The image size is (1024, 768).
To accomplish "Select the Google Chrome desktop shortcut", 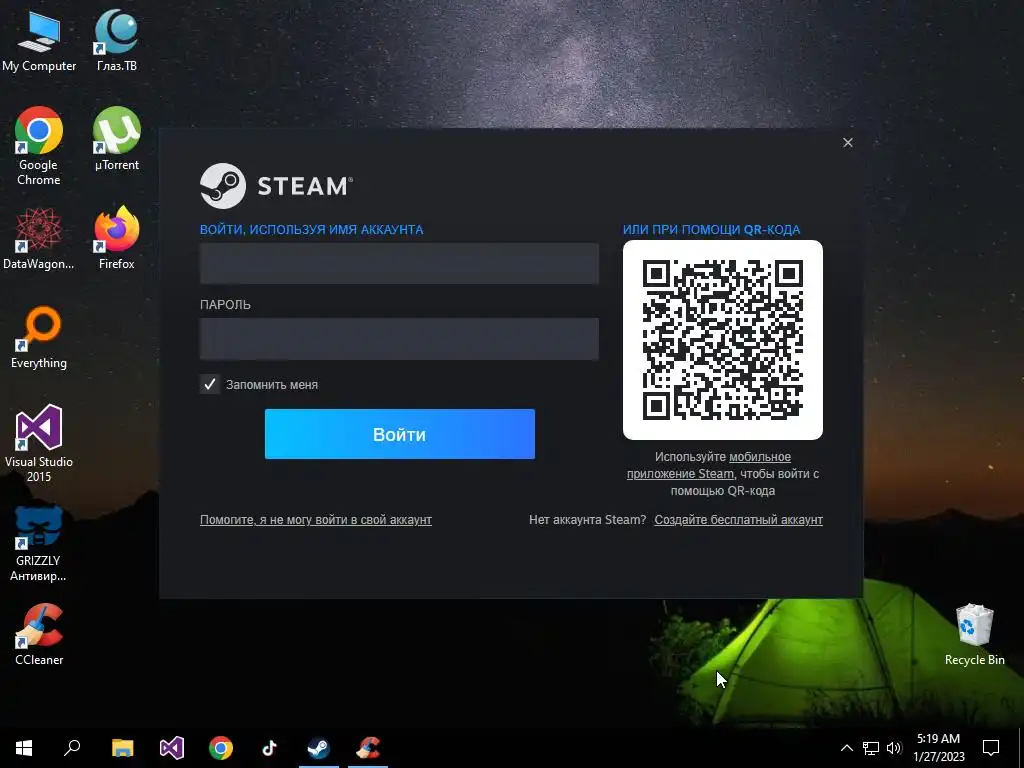I will 39,146.
